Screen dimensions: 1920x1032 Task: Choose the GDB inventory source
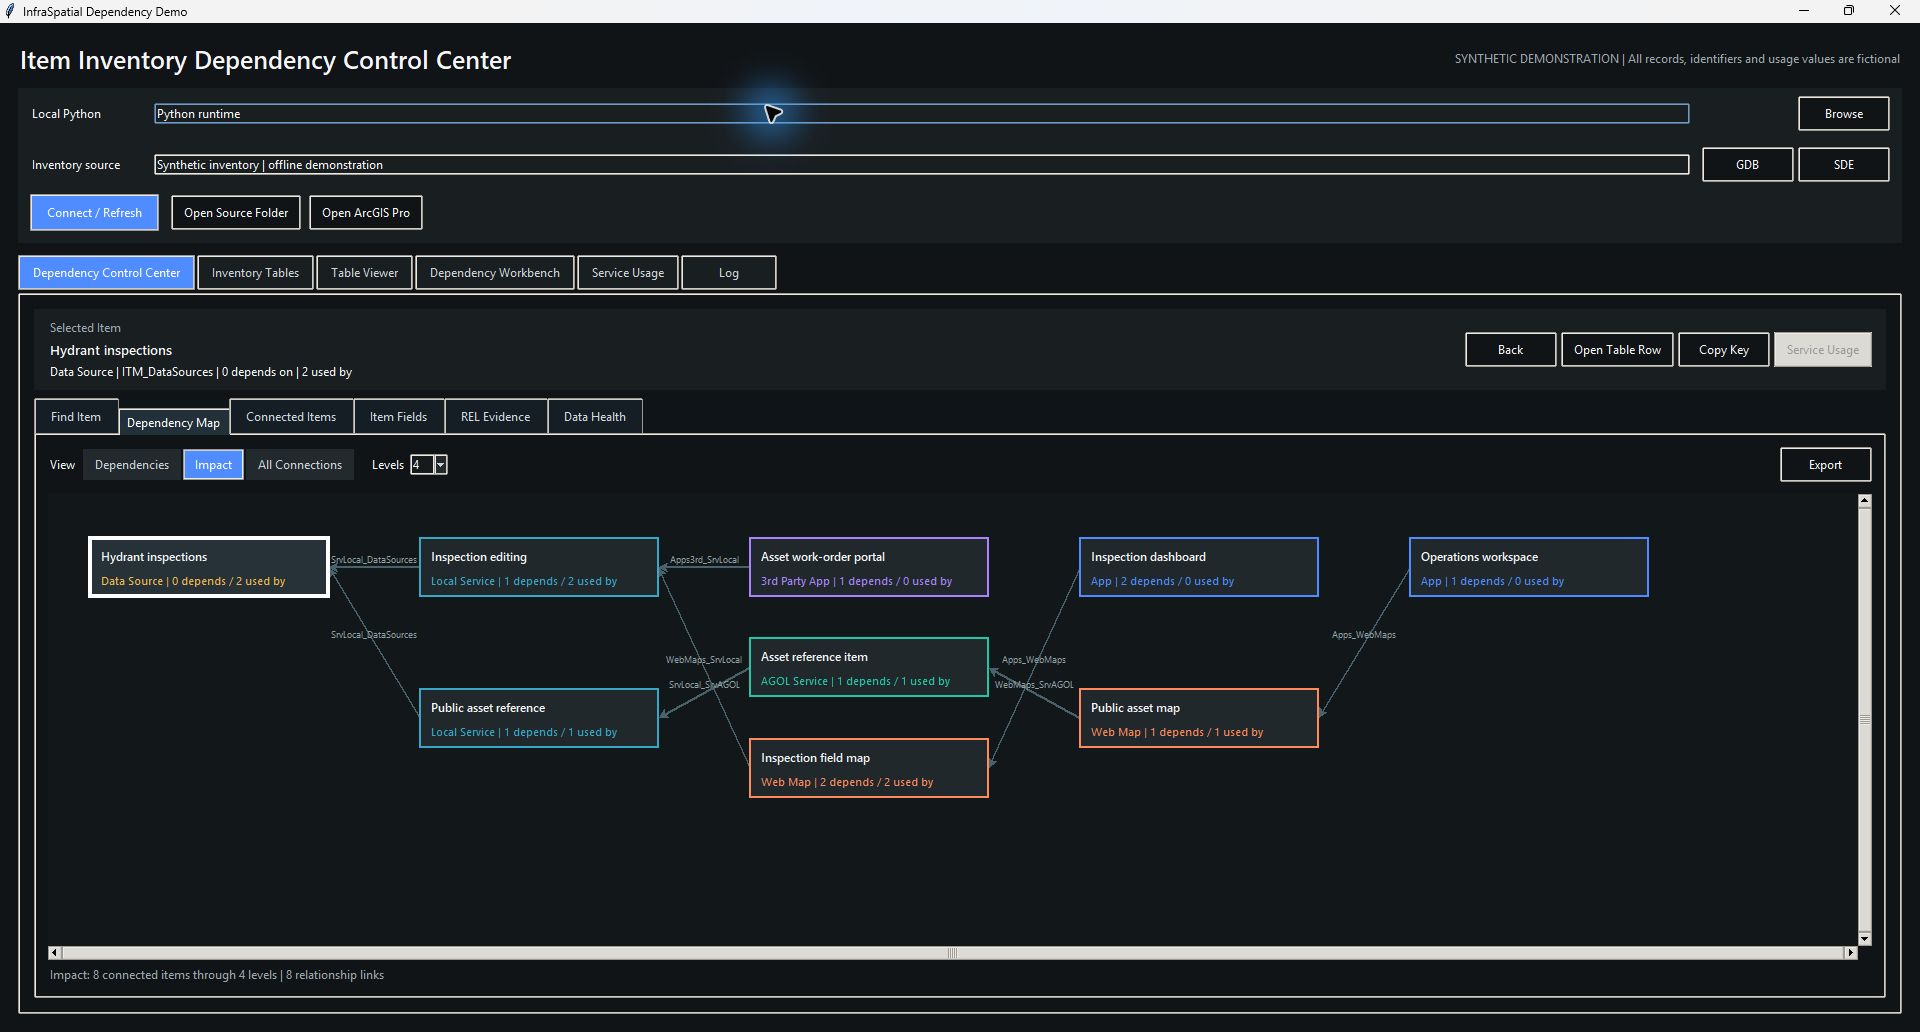(x=1748, y=165)
